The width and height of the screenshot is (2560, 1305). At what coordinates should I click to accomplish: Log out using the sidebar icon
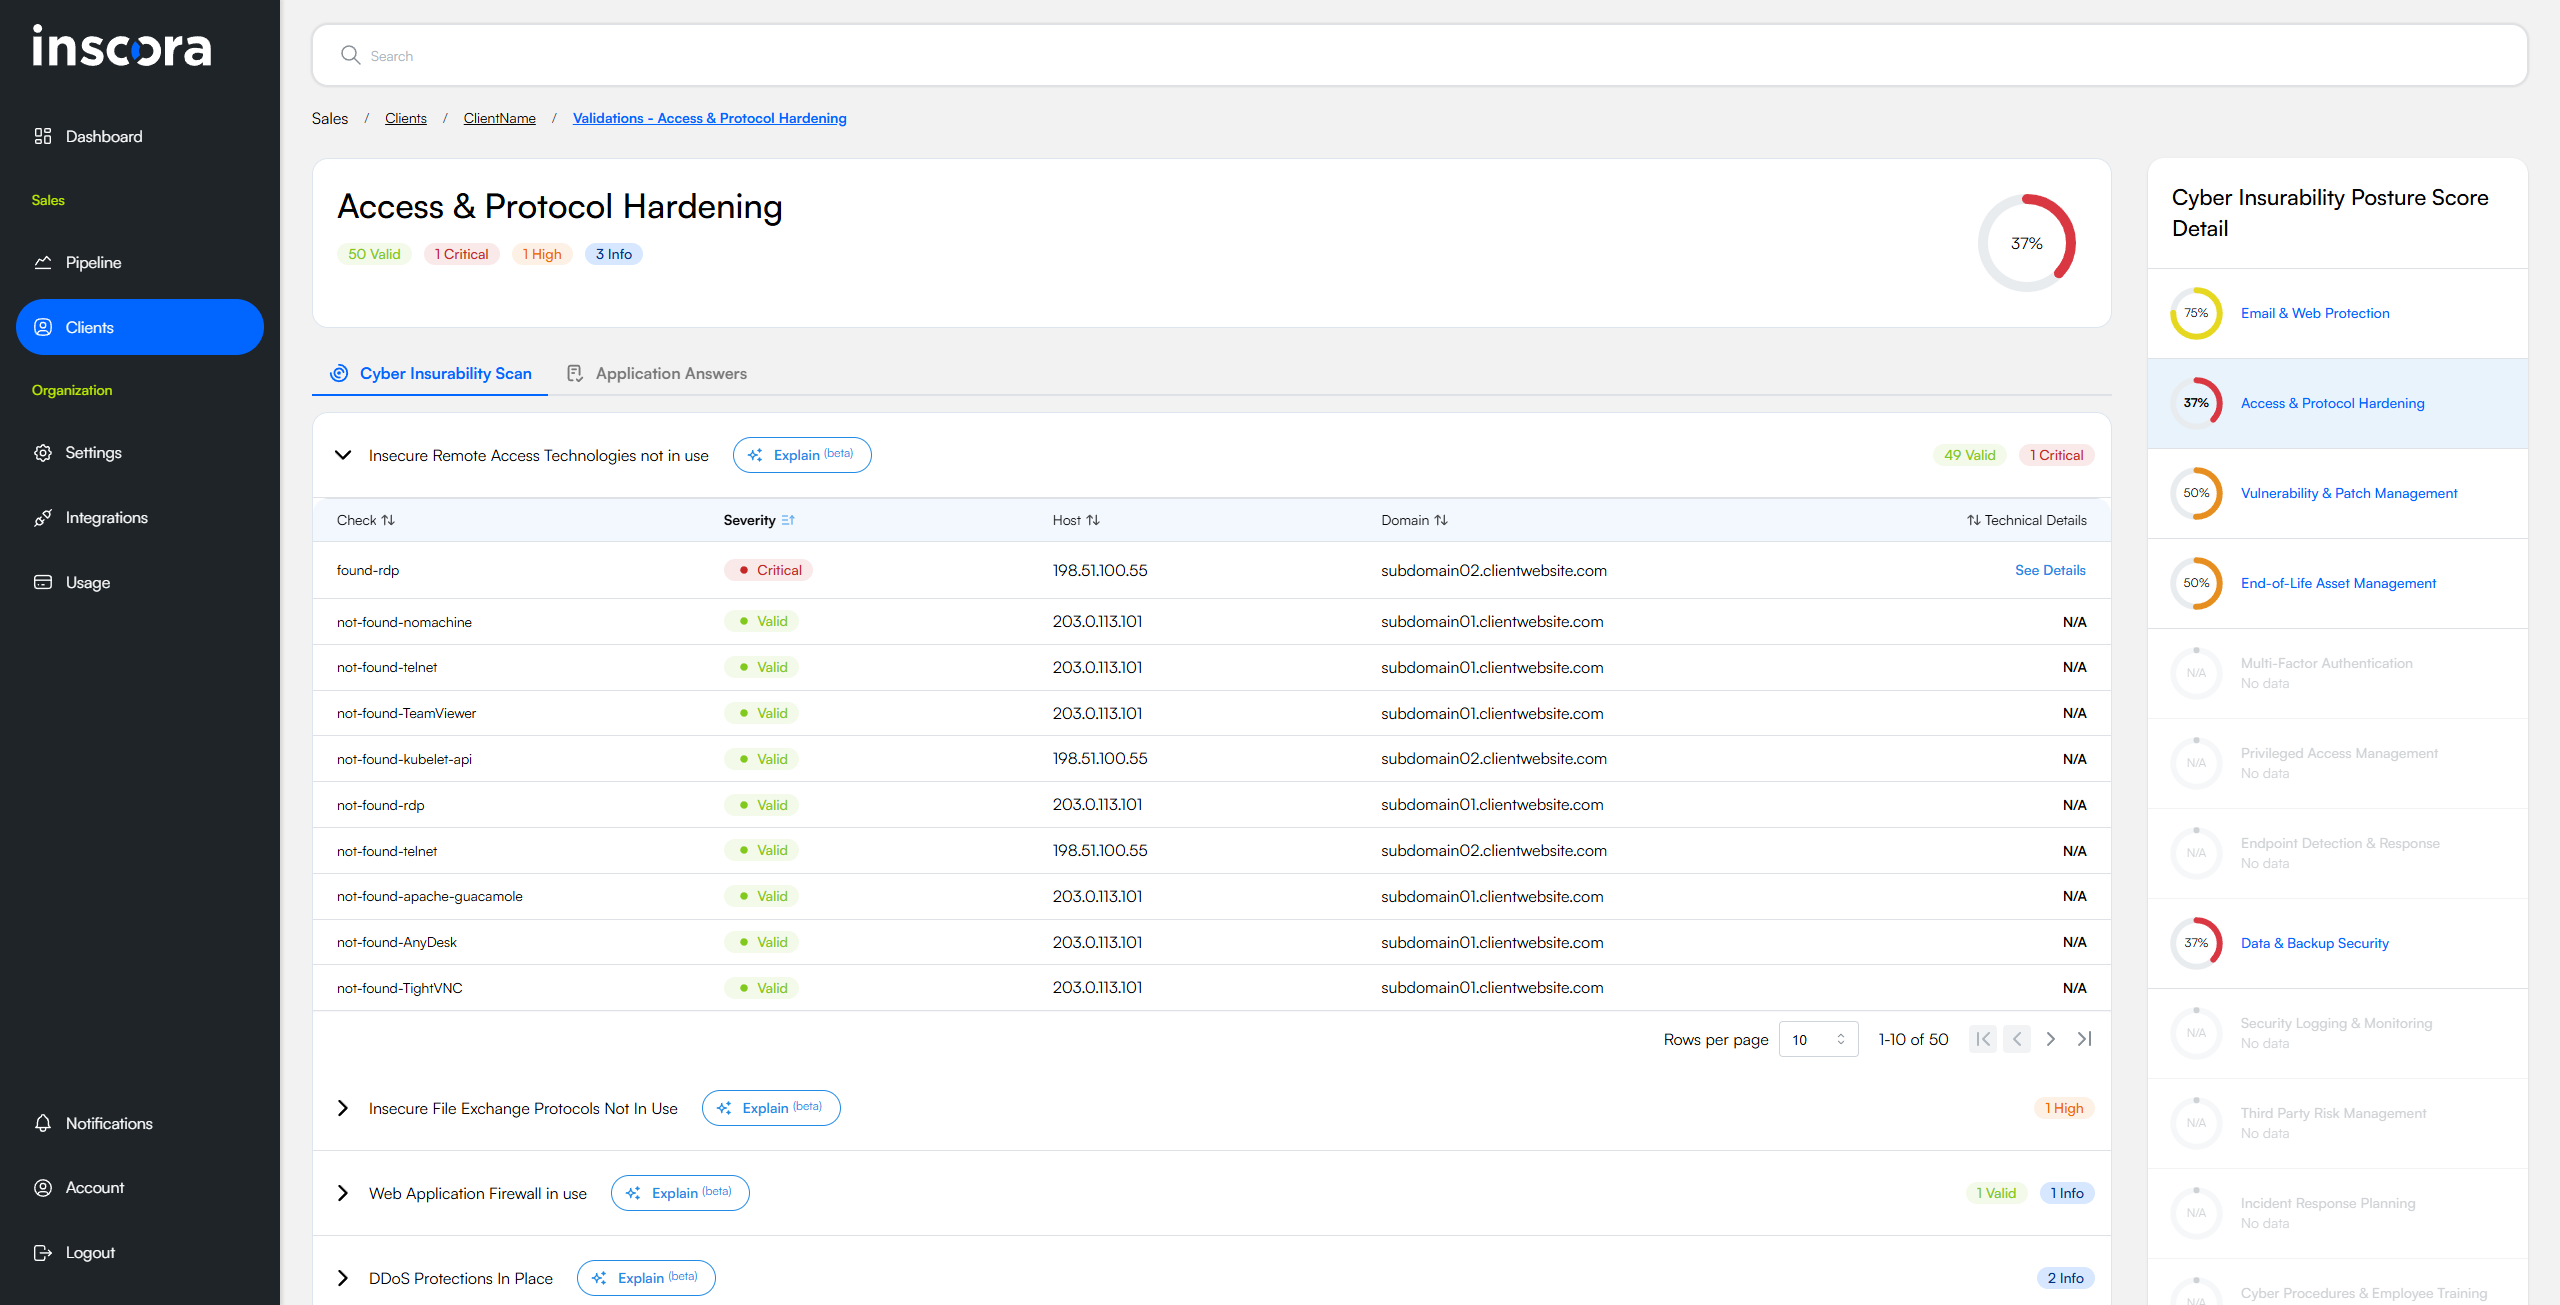90,1252
